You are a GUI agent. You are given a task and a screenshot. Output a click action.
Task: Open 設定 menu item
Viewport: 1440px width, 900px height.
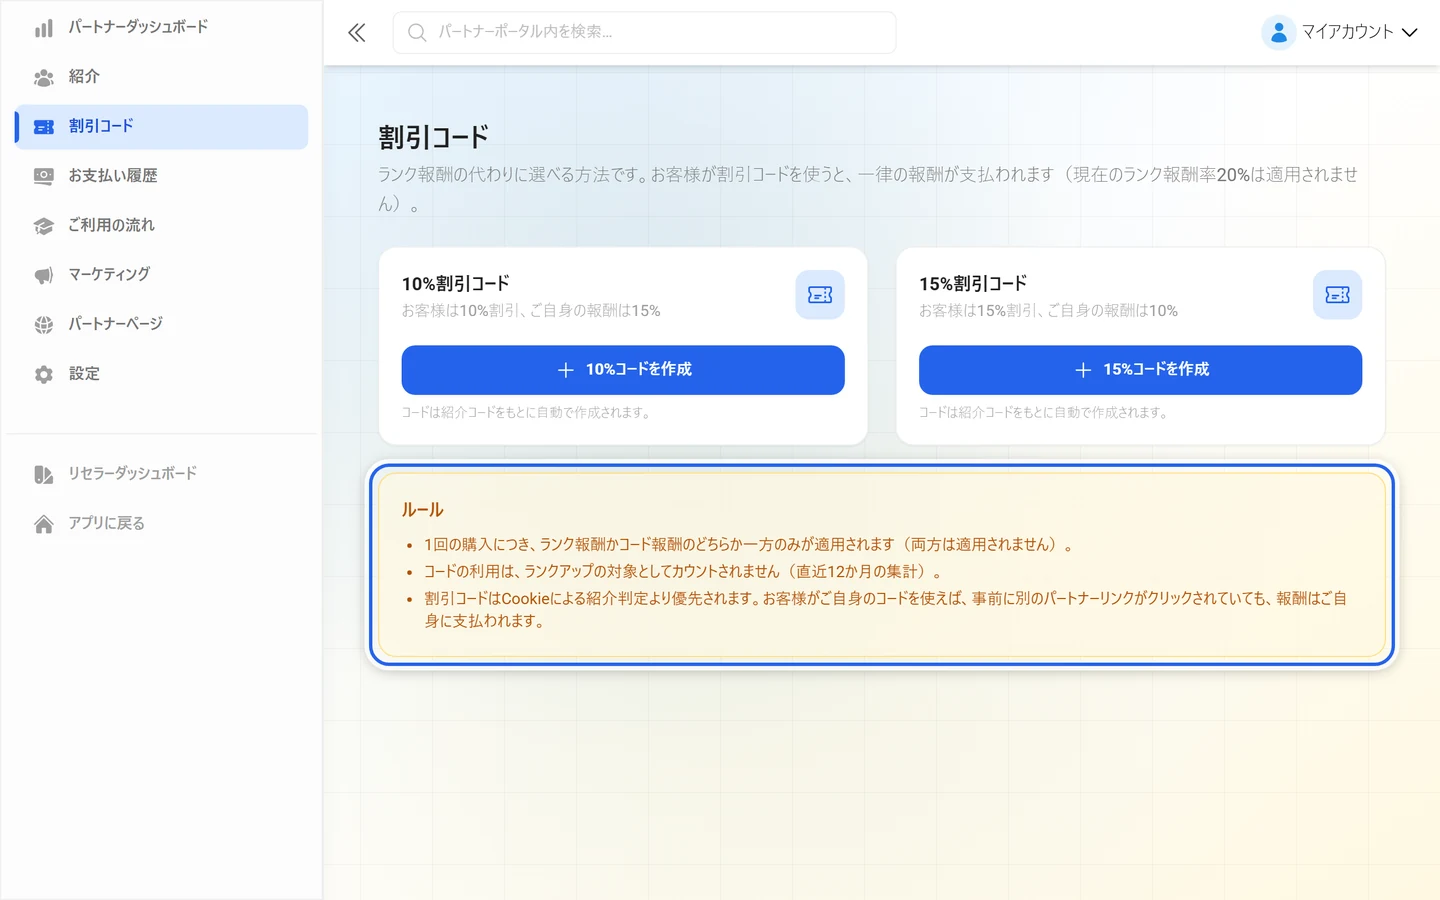tap(161, 374)
